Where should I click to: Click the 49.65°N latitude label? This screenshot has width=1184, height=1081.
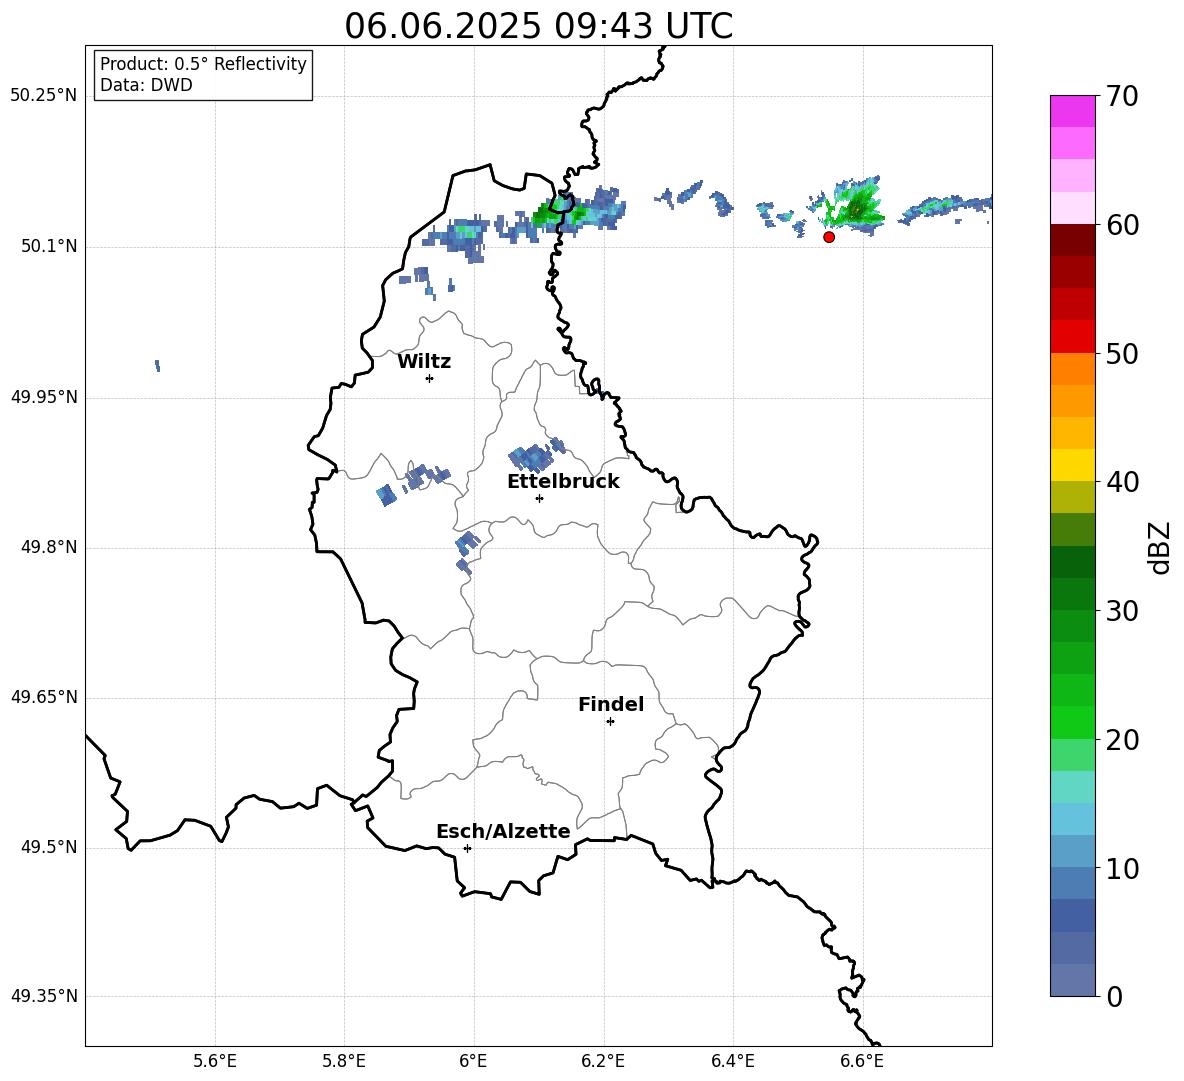coord(44,697)
